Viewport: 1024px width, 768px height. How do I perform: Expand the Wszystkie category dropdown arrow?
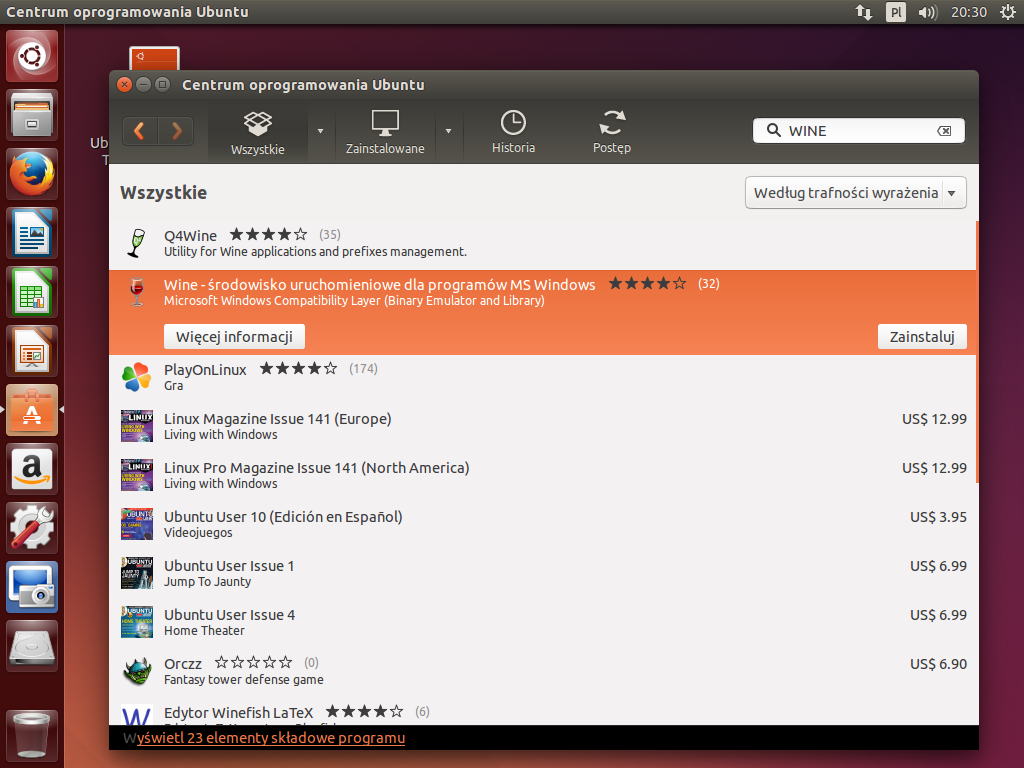(320, 131)
